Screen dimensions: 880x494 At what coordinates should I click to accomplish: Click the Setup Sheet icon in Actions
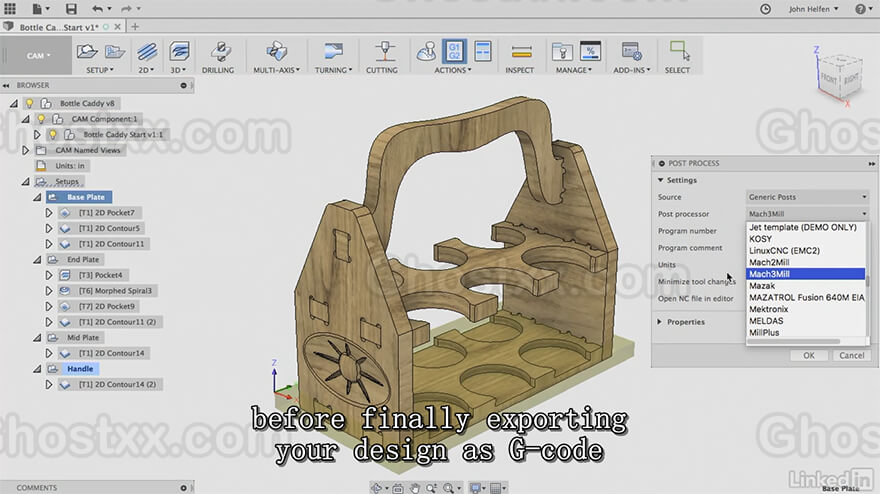click(482, 52)
